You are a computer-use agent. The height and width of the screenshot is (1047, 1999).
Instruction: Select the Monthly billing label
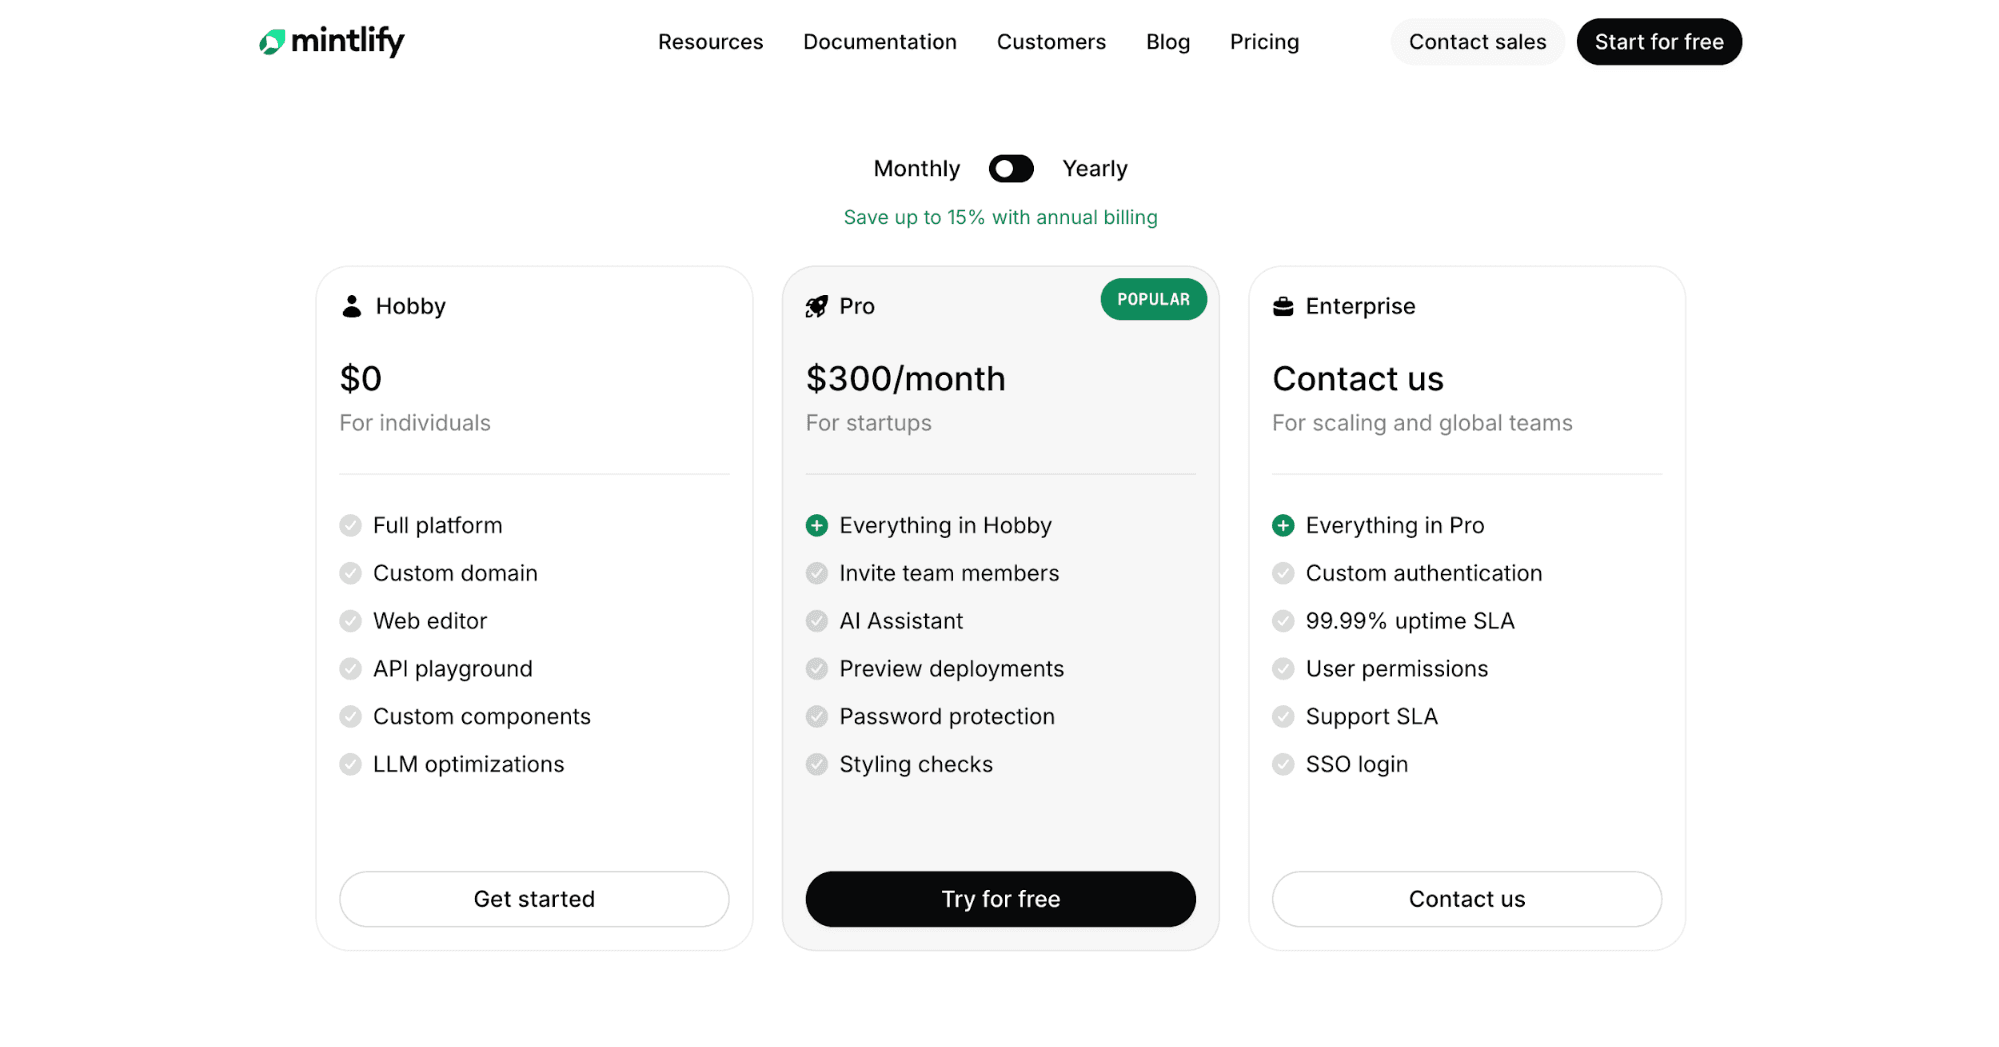pos(916,169)
